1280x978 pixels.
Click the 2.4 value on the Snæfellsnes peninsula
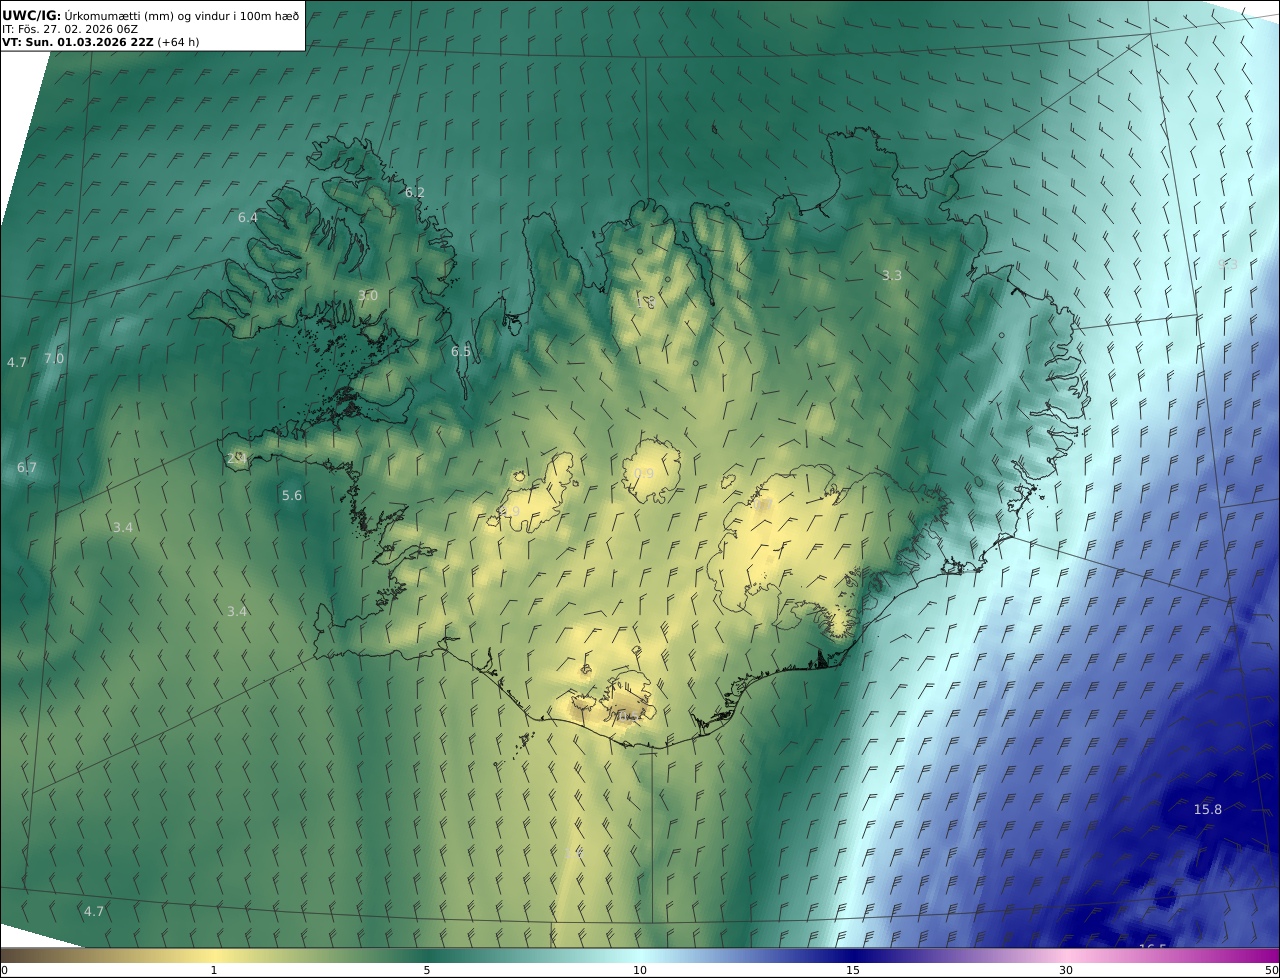(x=237, y=458)
